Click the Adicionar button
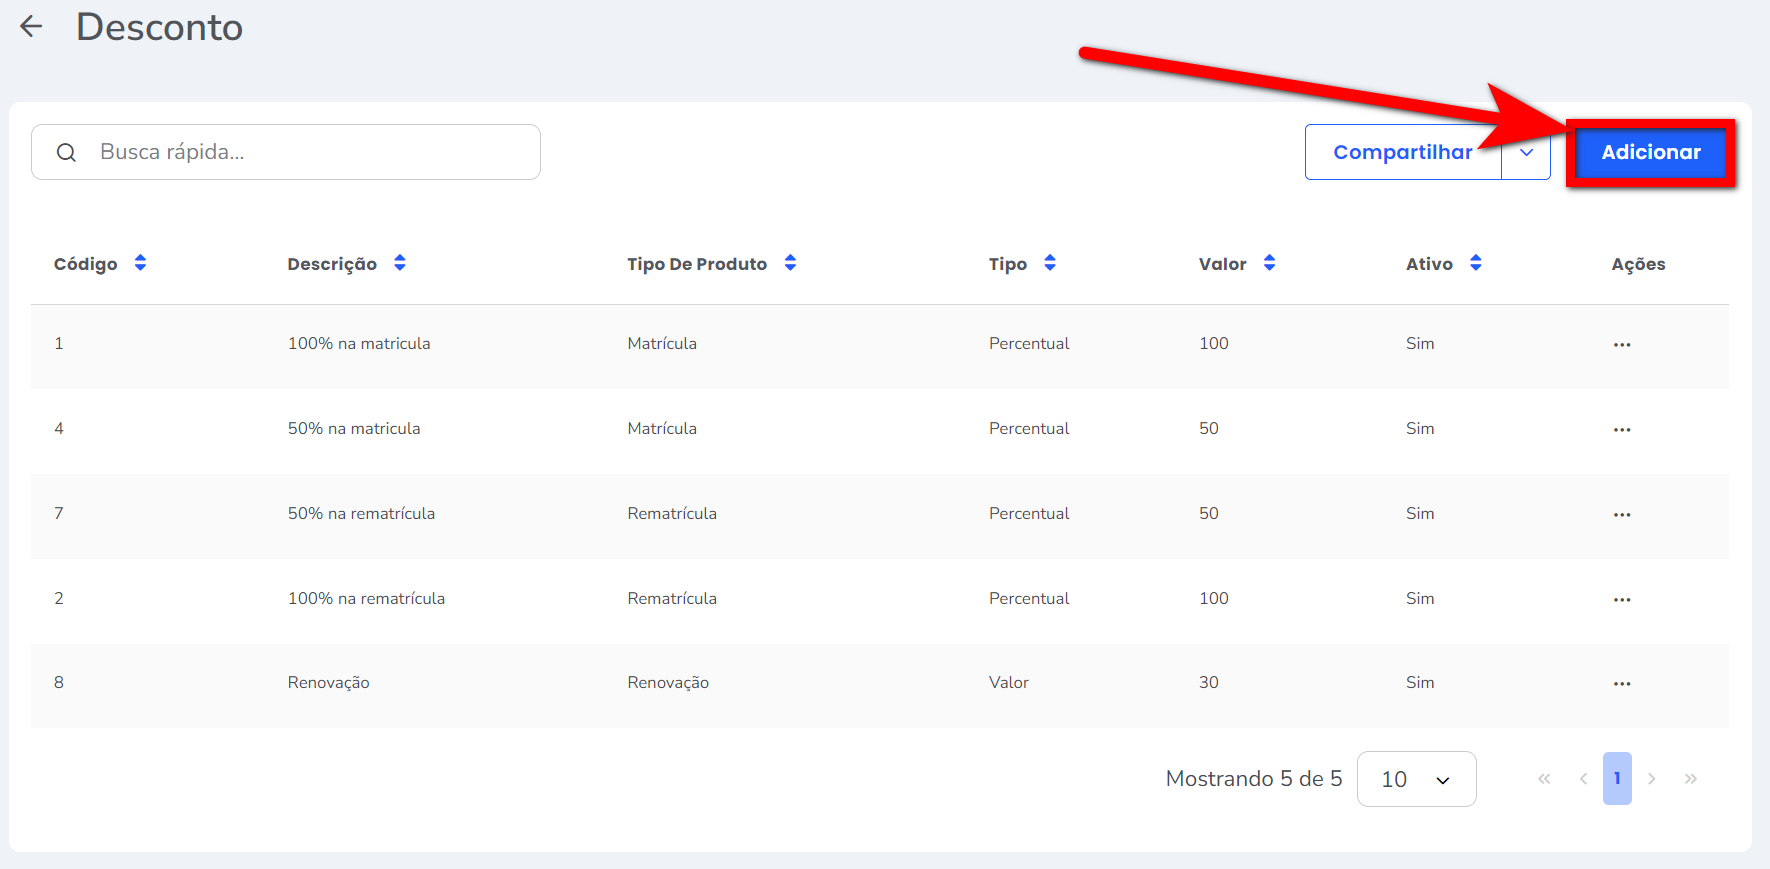Viewport: 1770px width, 869px height. [x=1650, y=153]
